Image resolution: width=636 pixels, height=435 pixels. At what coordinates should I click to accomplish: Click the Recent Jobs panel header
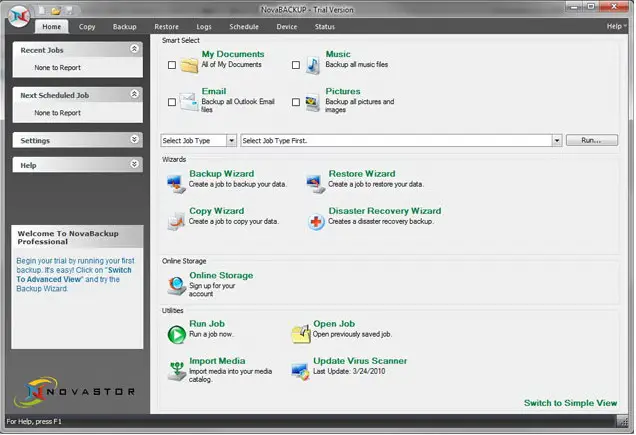pos(77,50)
